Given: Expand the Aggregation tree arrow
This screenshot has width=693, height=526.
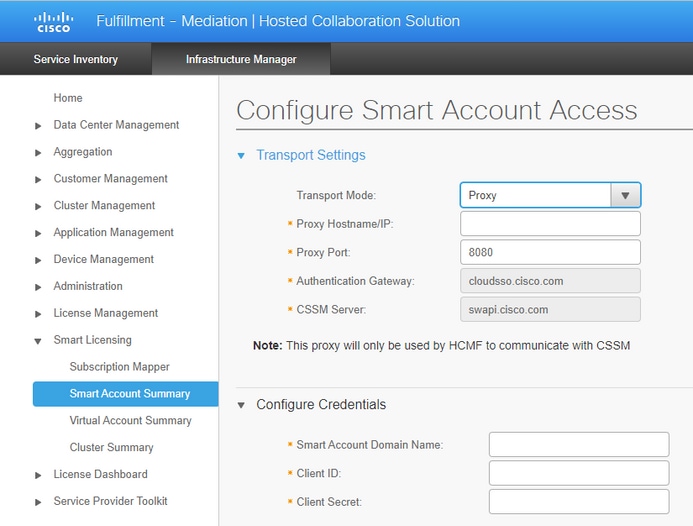Looking at the screenshot, I should 38,153.
